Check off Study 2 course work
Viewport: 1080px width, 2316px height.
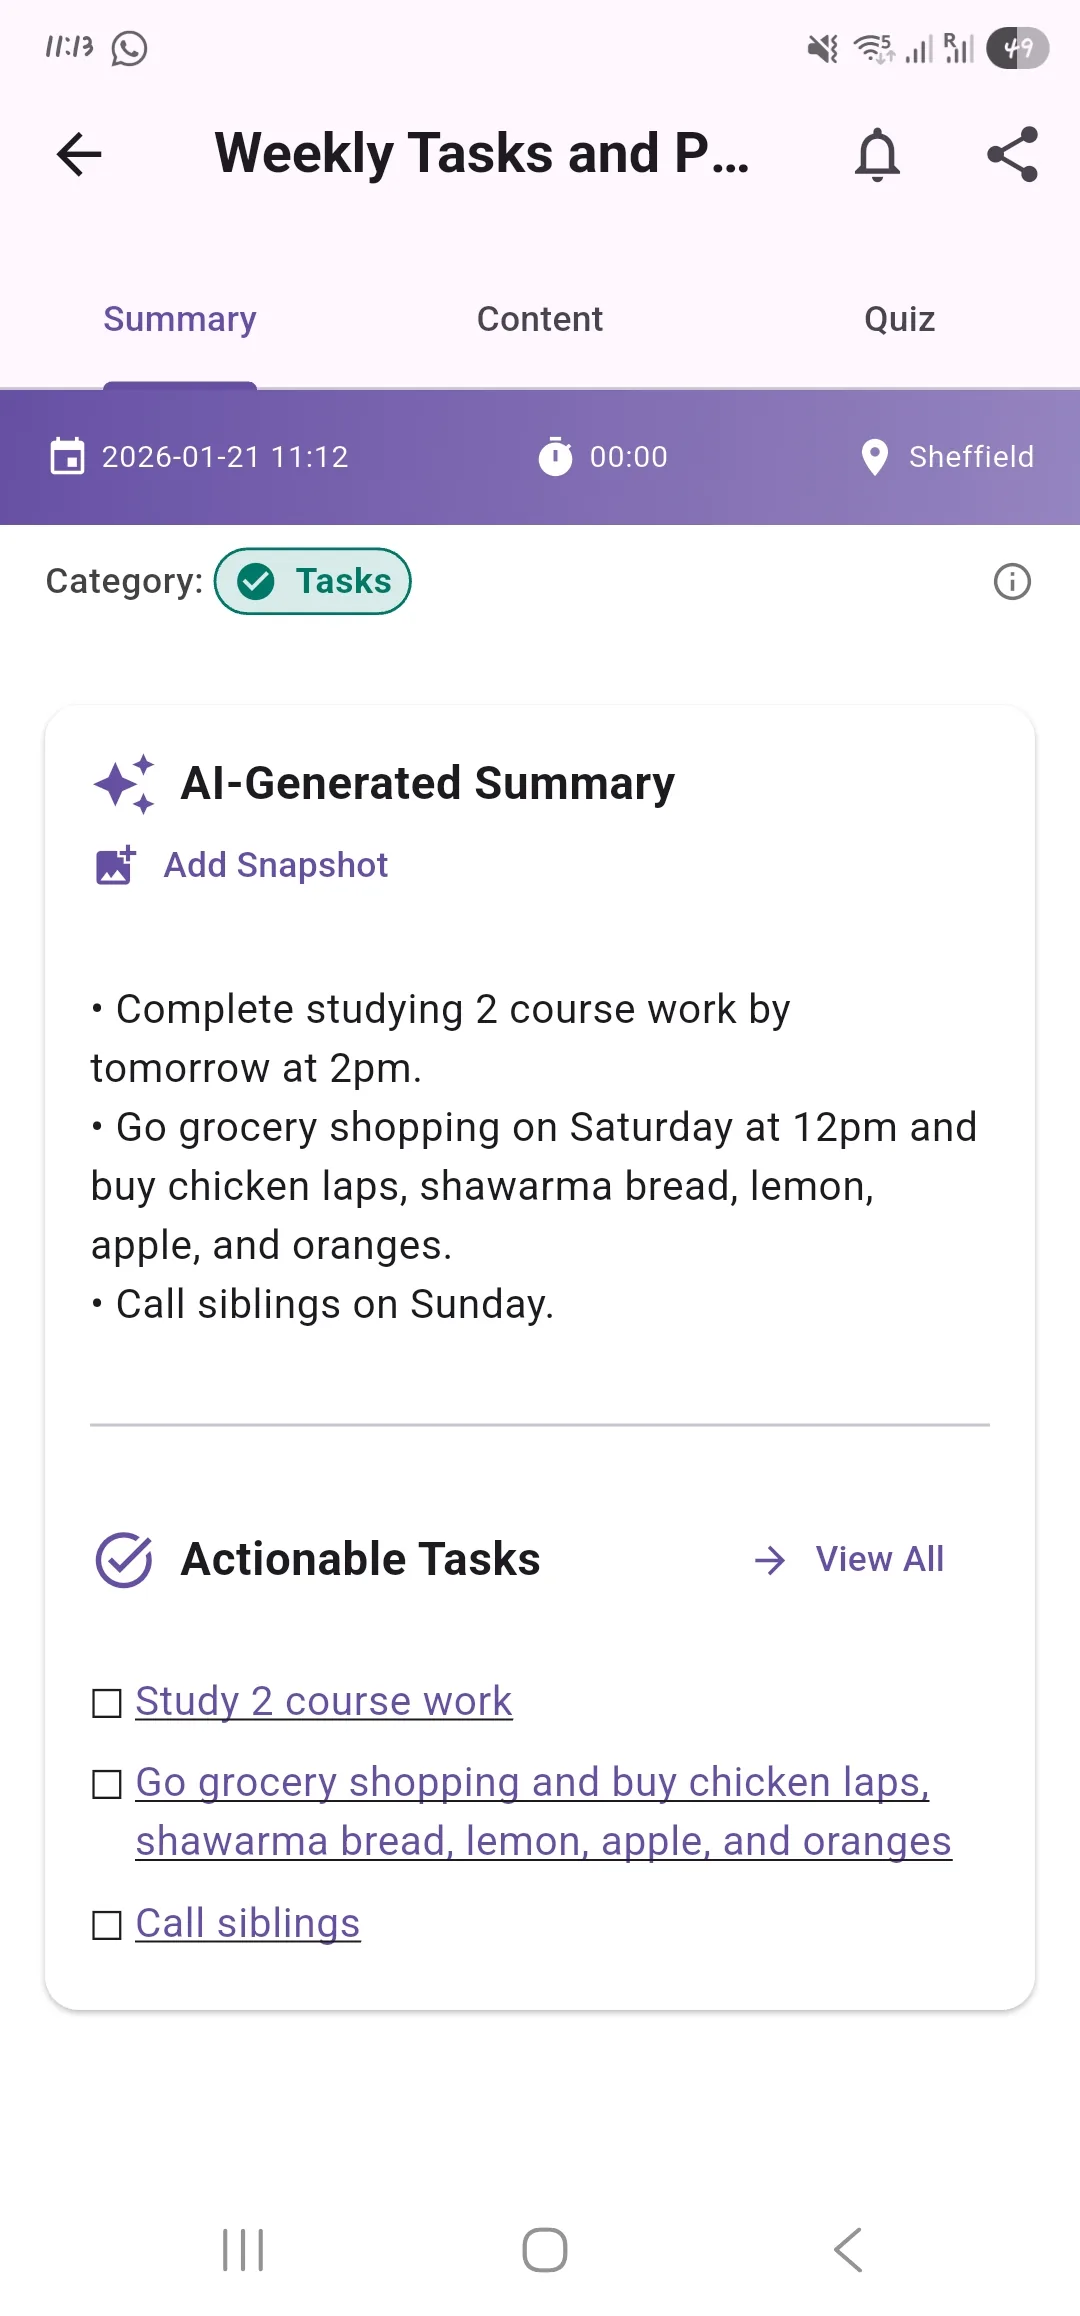pyautogui.click(x=107, y=1701)
